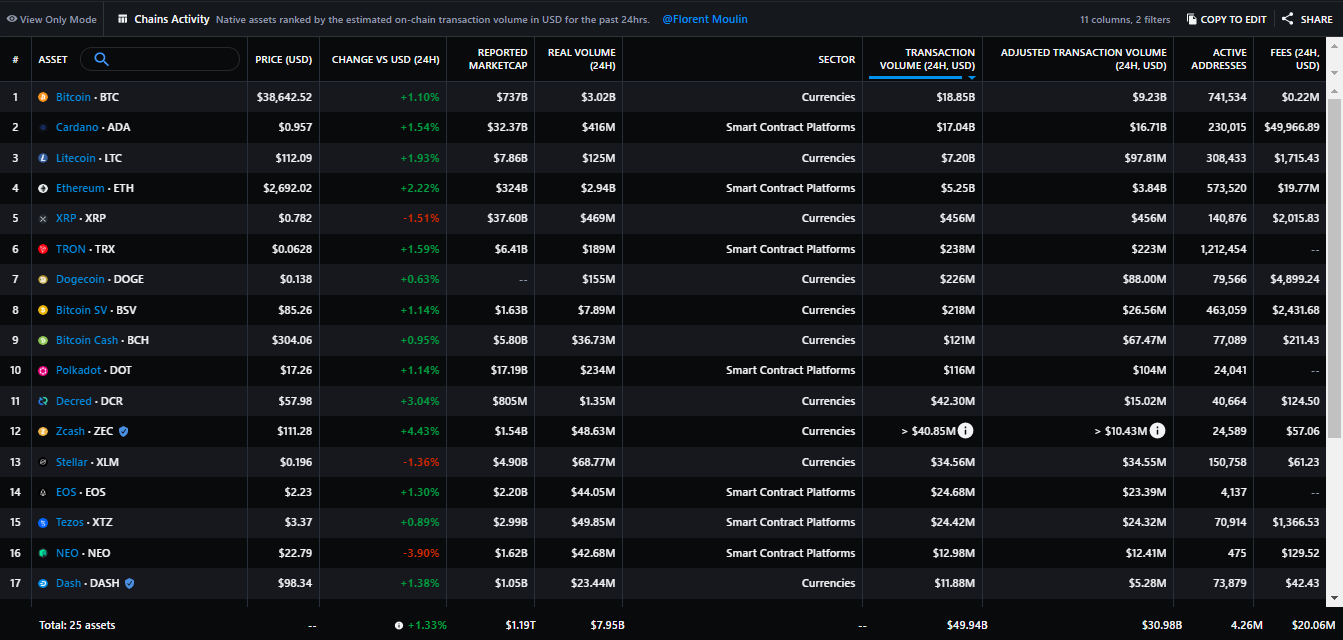
Task: Click the Dogecoin coin icon
Action: 43,279
